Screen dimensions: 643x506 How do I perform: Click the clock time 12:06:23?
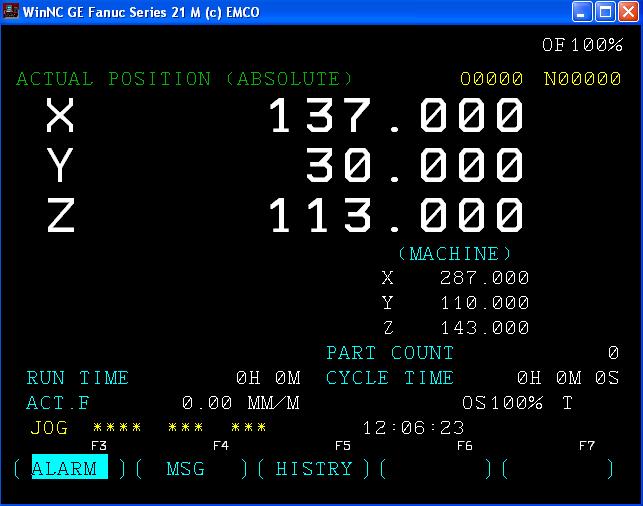point(413,428)
